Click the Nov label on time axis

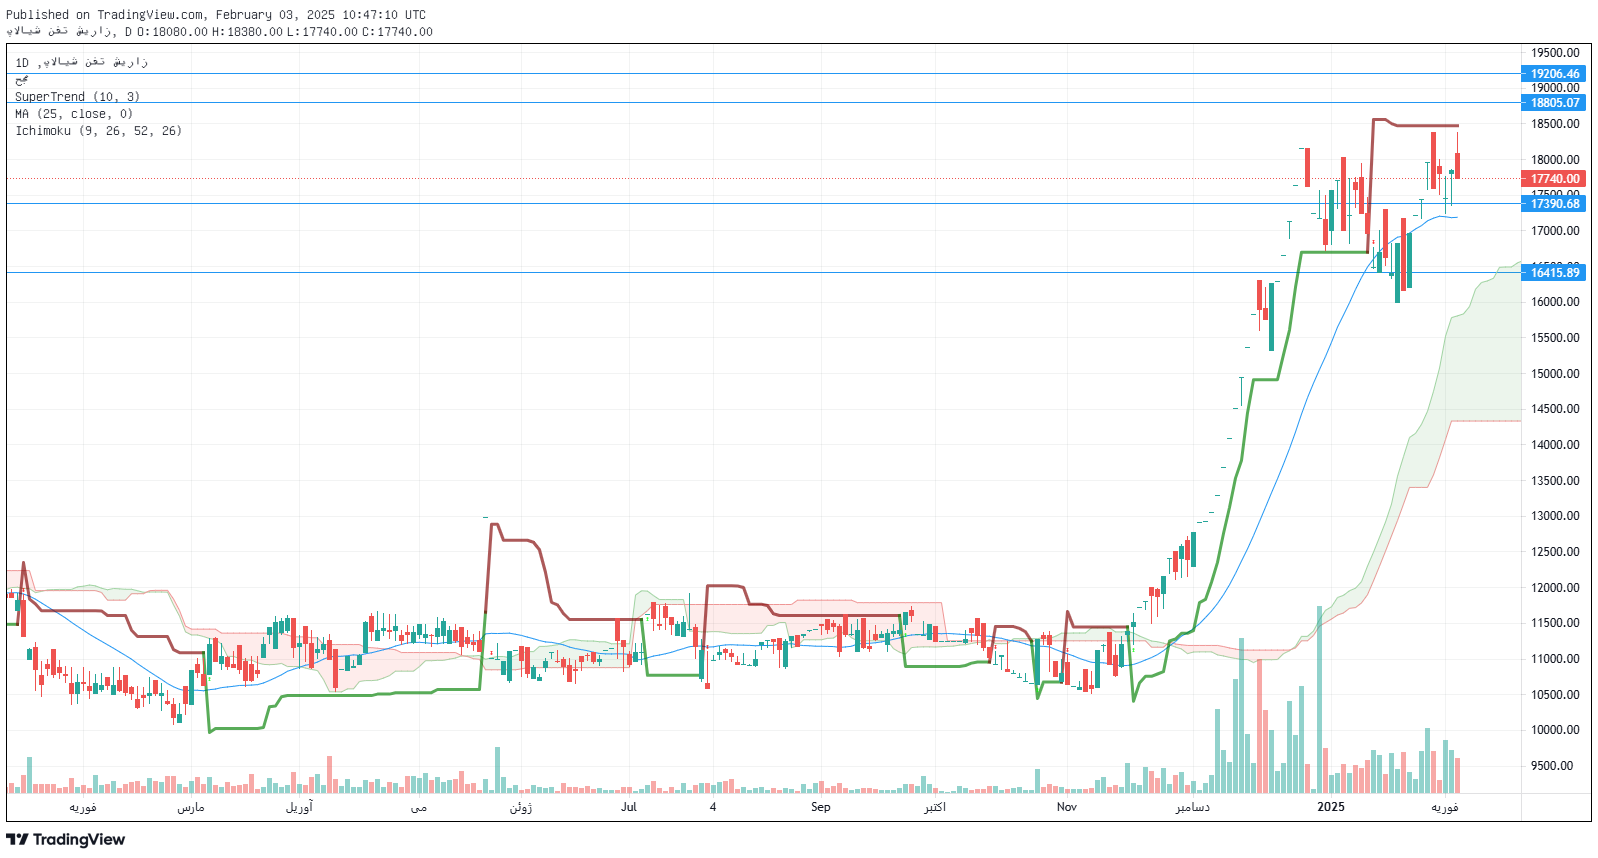click(x=1067, y=807)
